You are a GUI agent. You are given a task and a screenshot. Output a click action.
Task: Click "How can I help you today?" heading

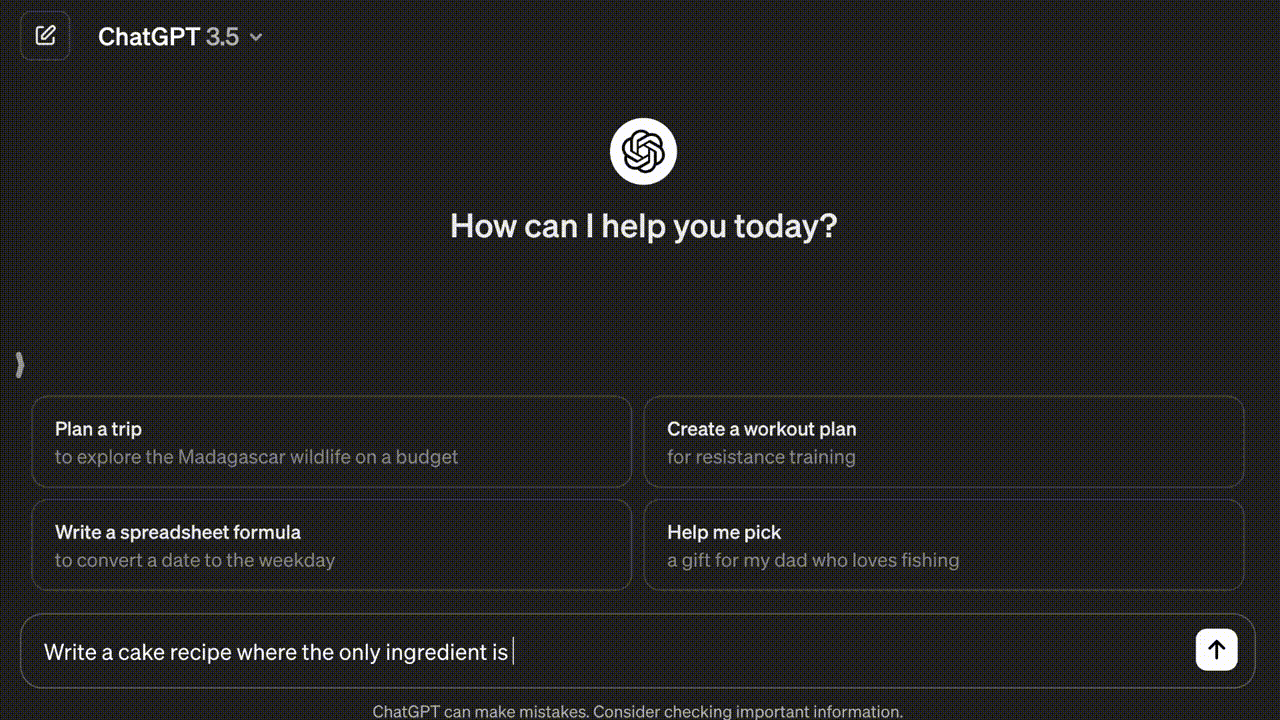(643, 226)
